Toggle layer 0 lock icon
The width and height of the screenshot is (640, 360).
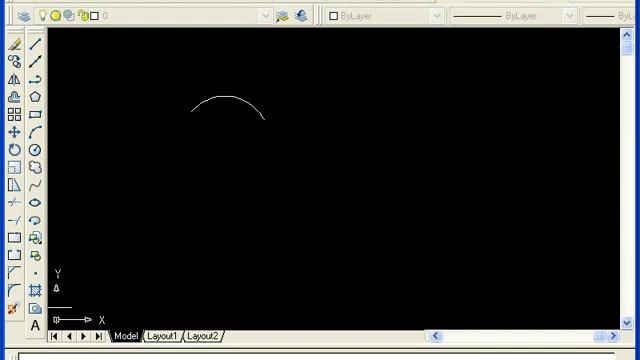(83, 16)
